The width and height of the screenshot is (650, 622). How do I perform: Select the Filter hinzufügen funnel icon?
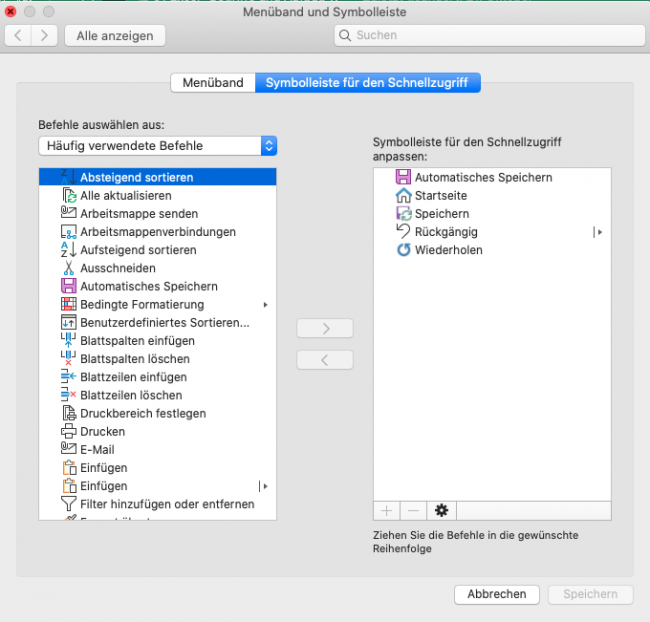(69, 504)
